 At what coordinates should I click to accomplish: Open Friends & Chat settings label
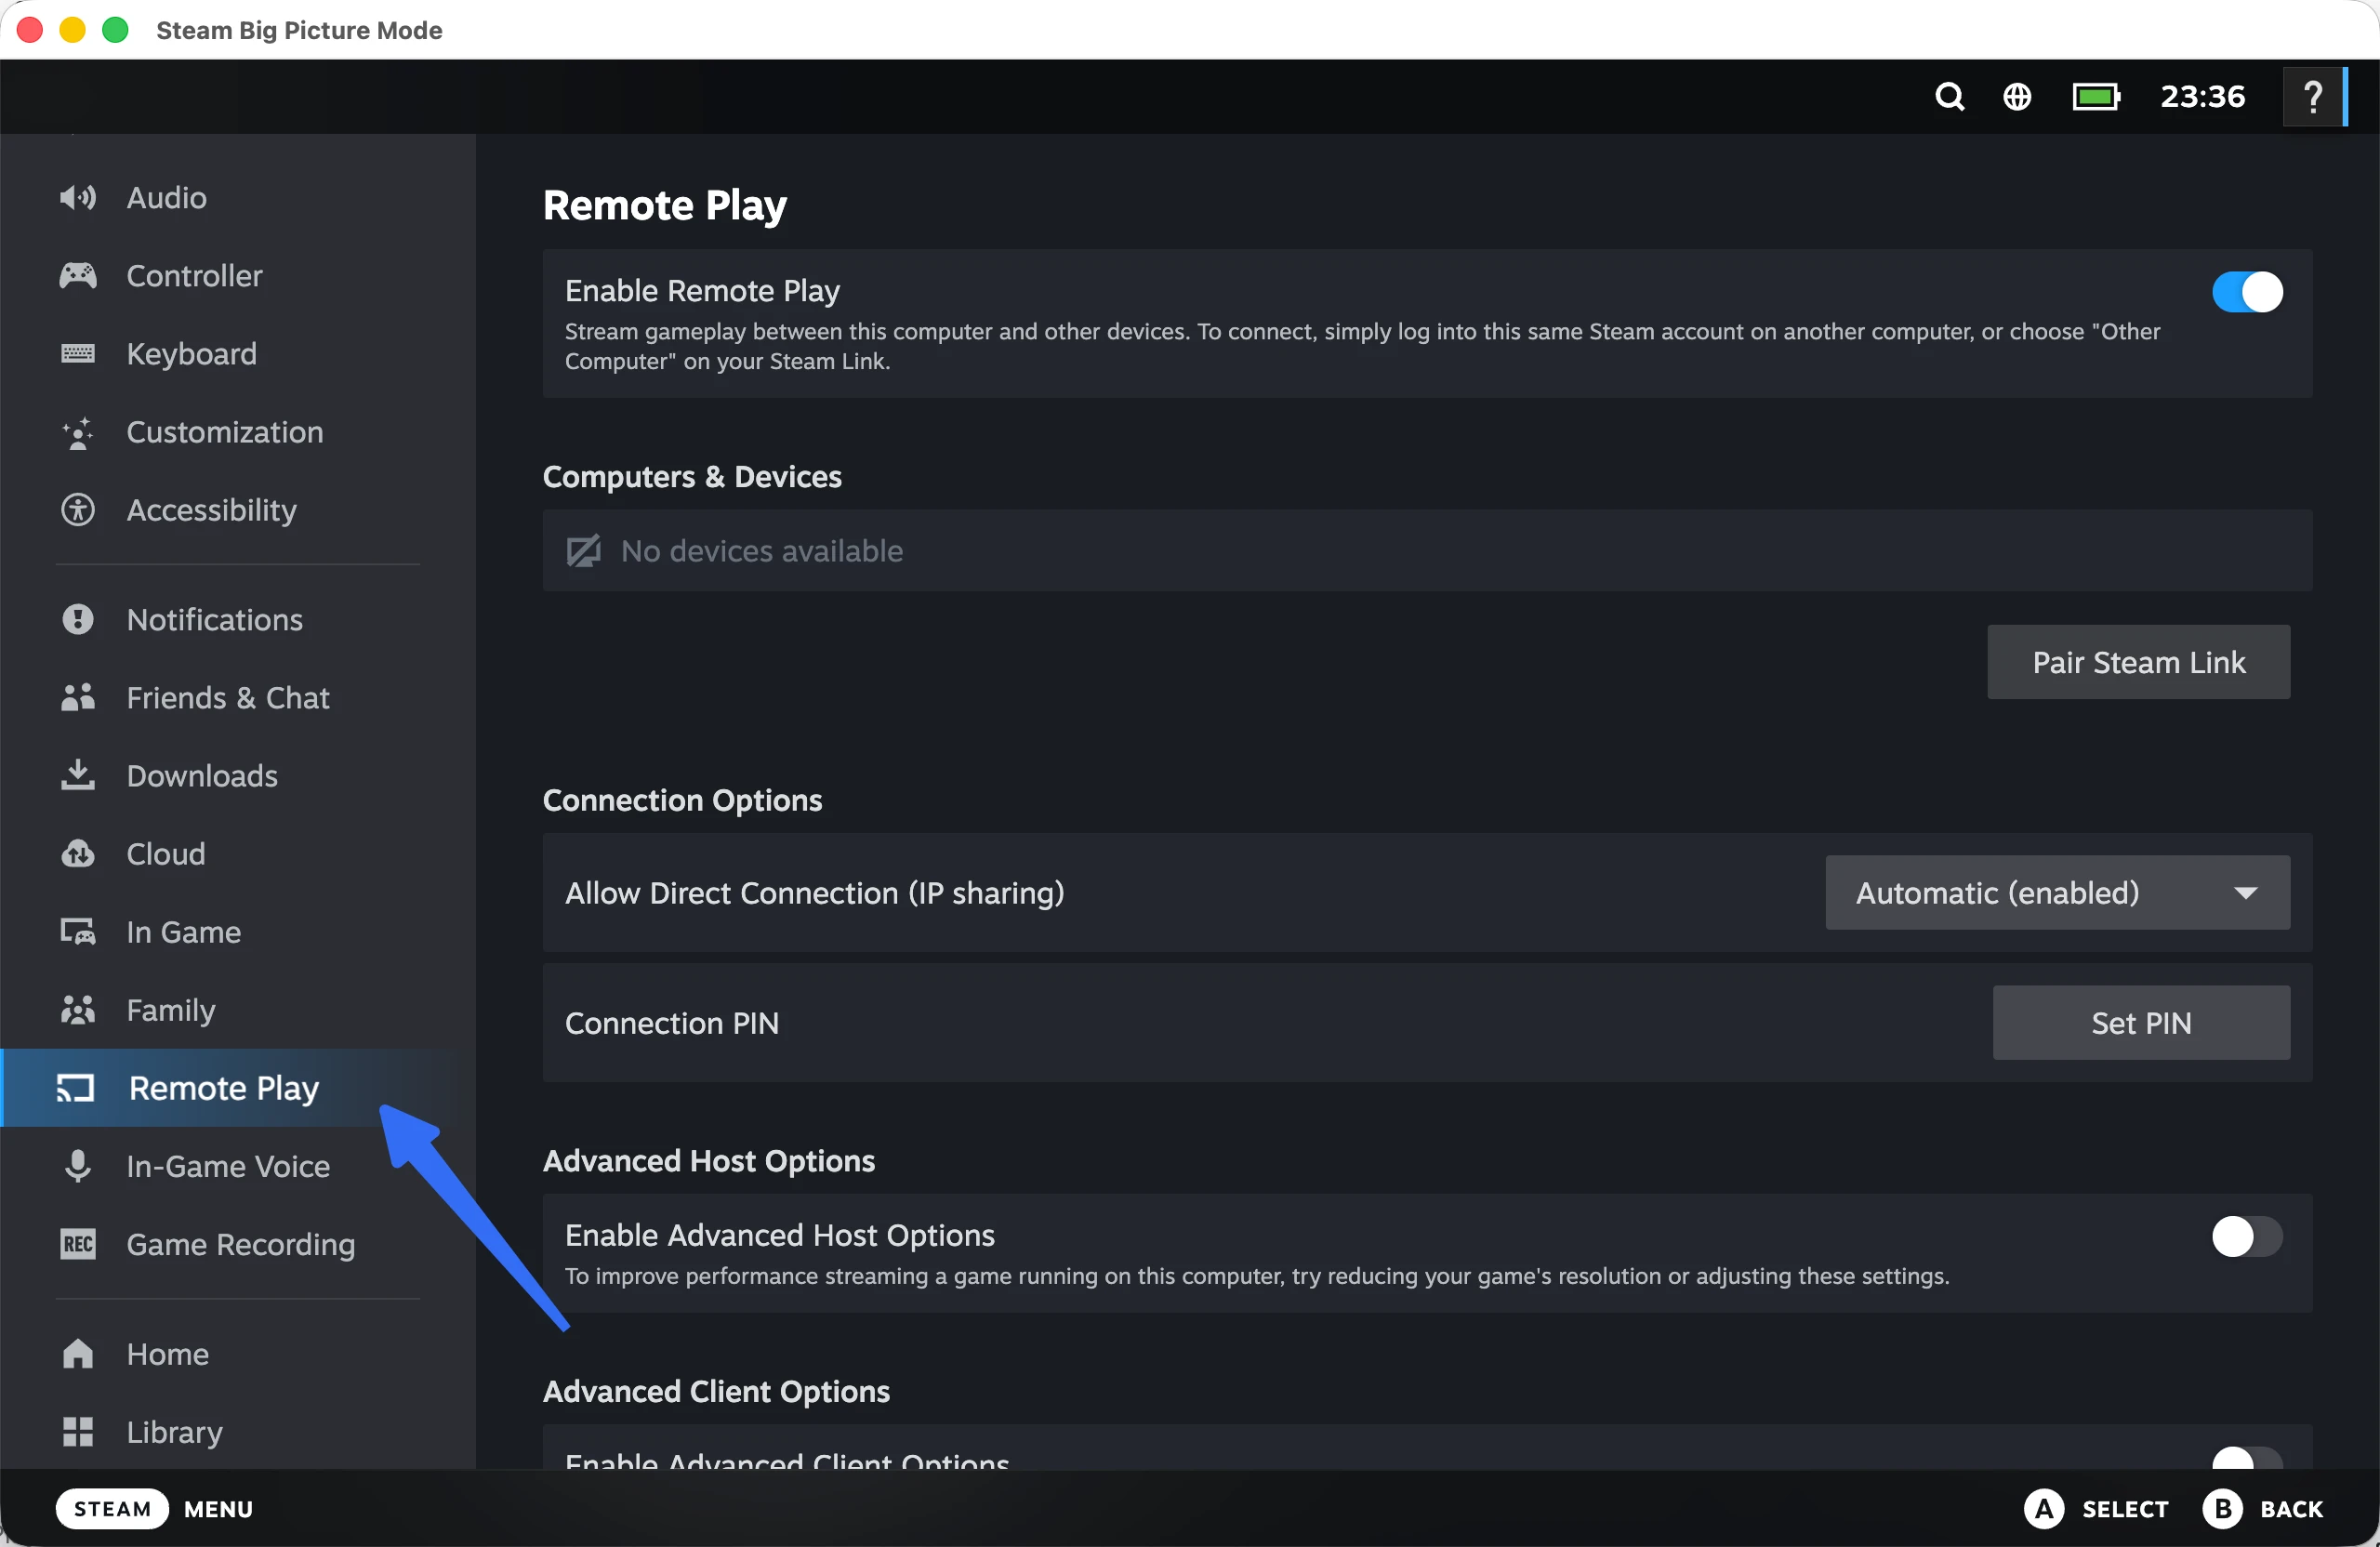[228, 697]
